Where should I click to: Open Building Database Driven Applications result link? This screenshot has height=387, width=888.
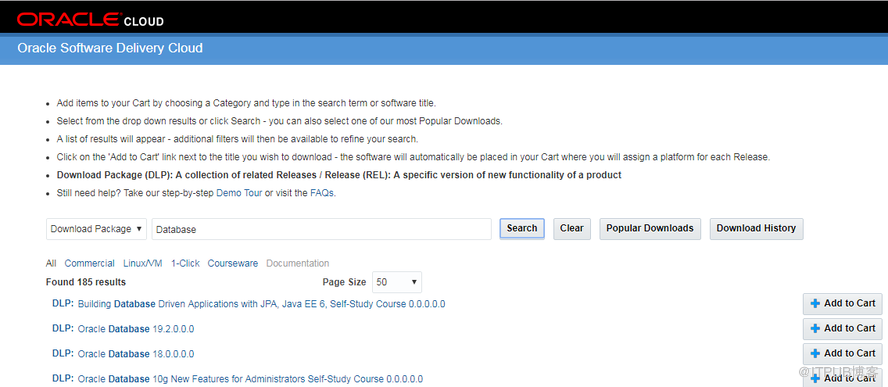pos(261,304)
